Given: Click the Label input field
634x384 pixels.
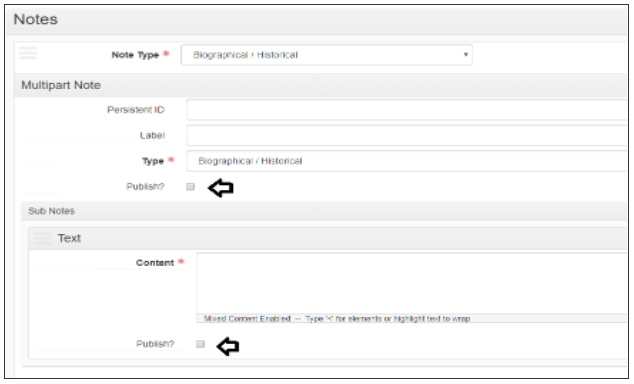Looking at the screenshot, I should coord(407,135).
